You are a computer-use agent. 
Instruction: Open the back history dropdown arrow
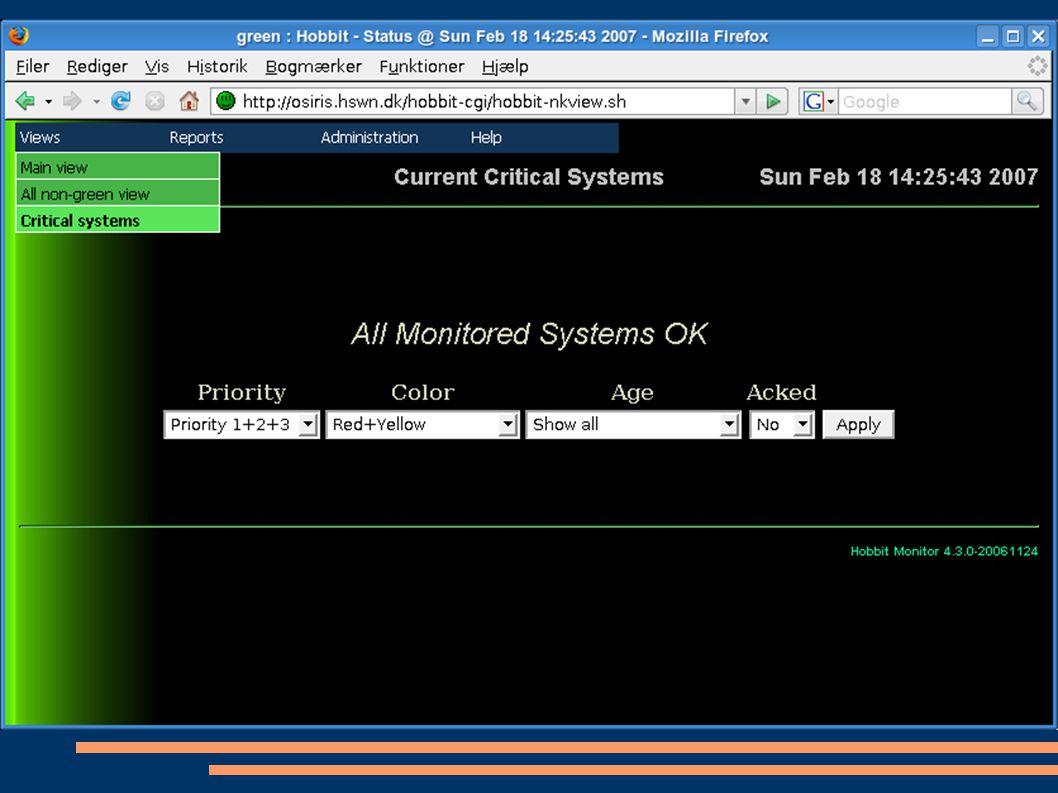point(49,102)
